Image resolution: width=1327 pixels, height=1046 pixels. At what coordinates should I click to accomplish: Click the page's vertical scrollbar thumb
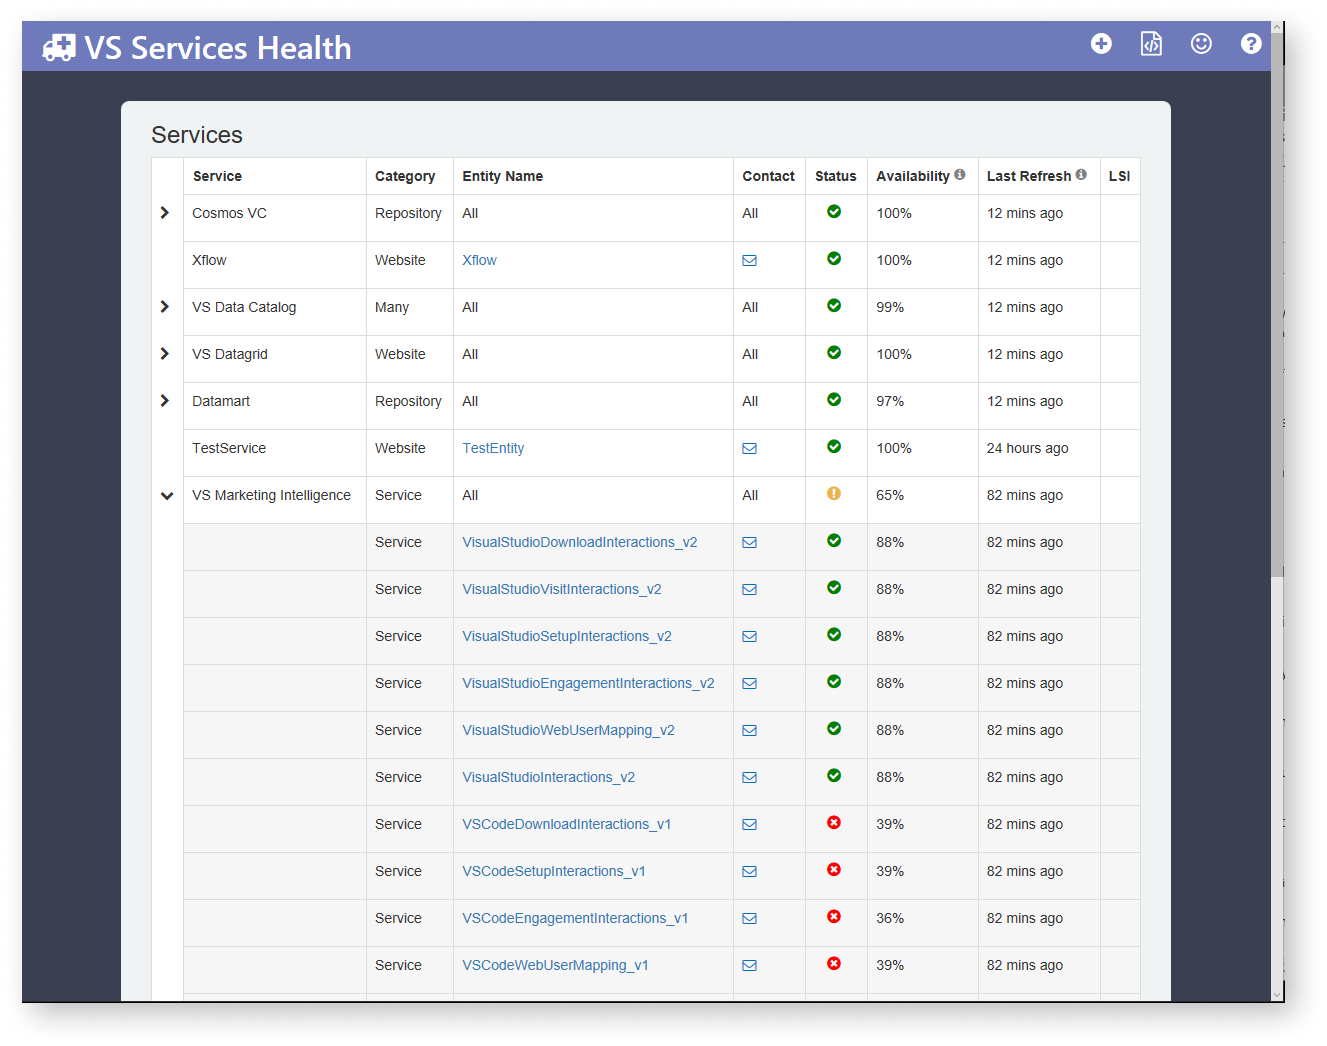(x=1277, y=305)
